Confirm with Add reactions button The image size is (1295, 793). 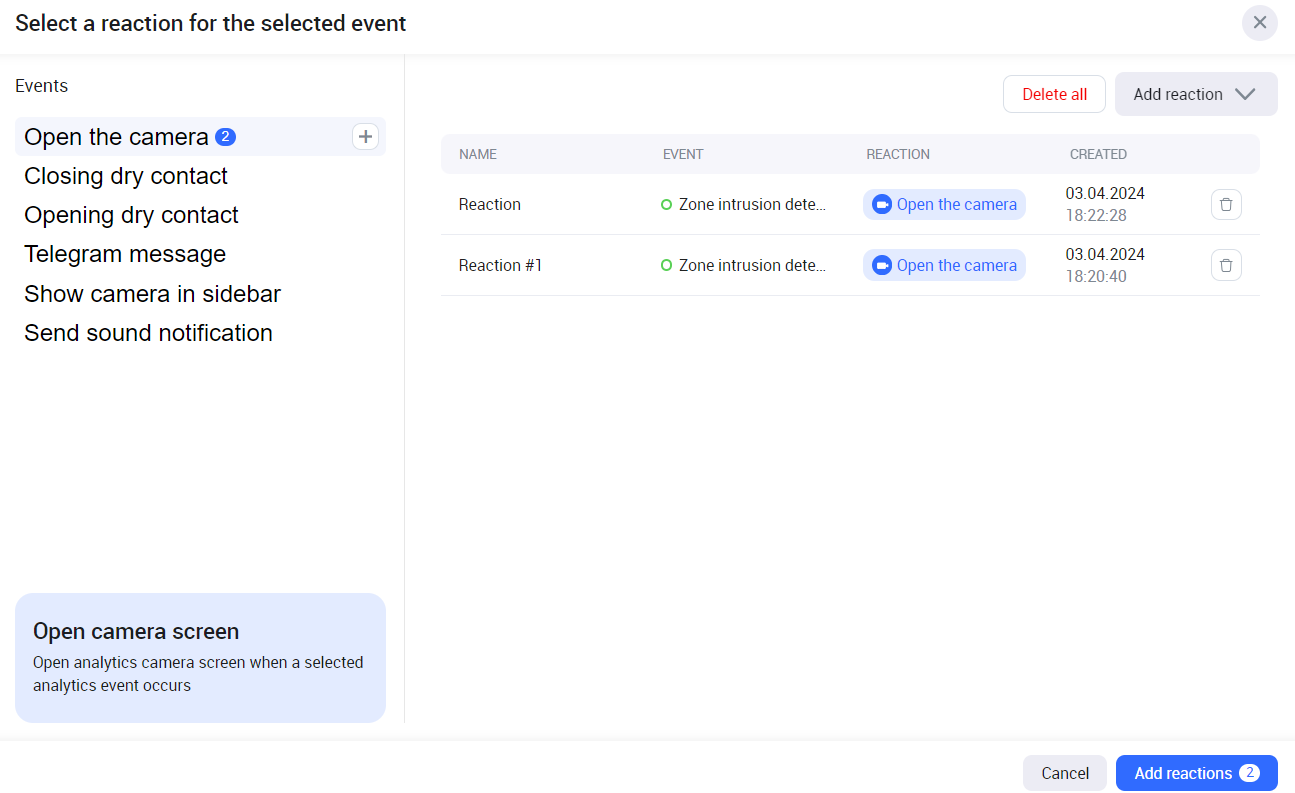[1196, 773]
